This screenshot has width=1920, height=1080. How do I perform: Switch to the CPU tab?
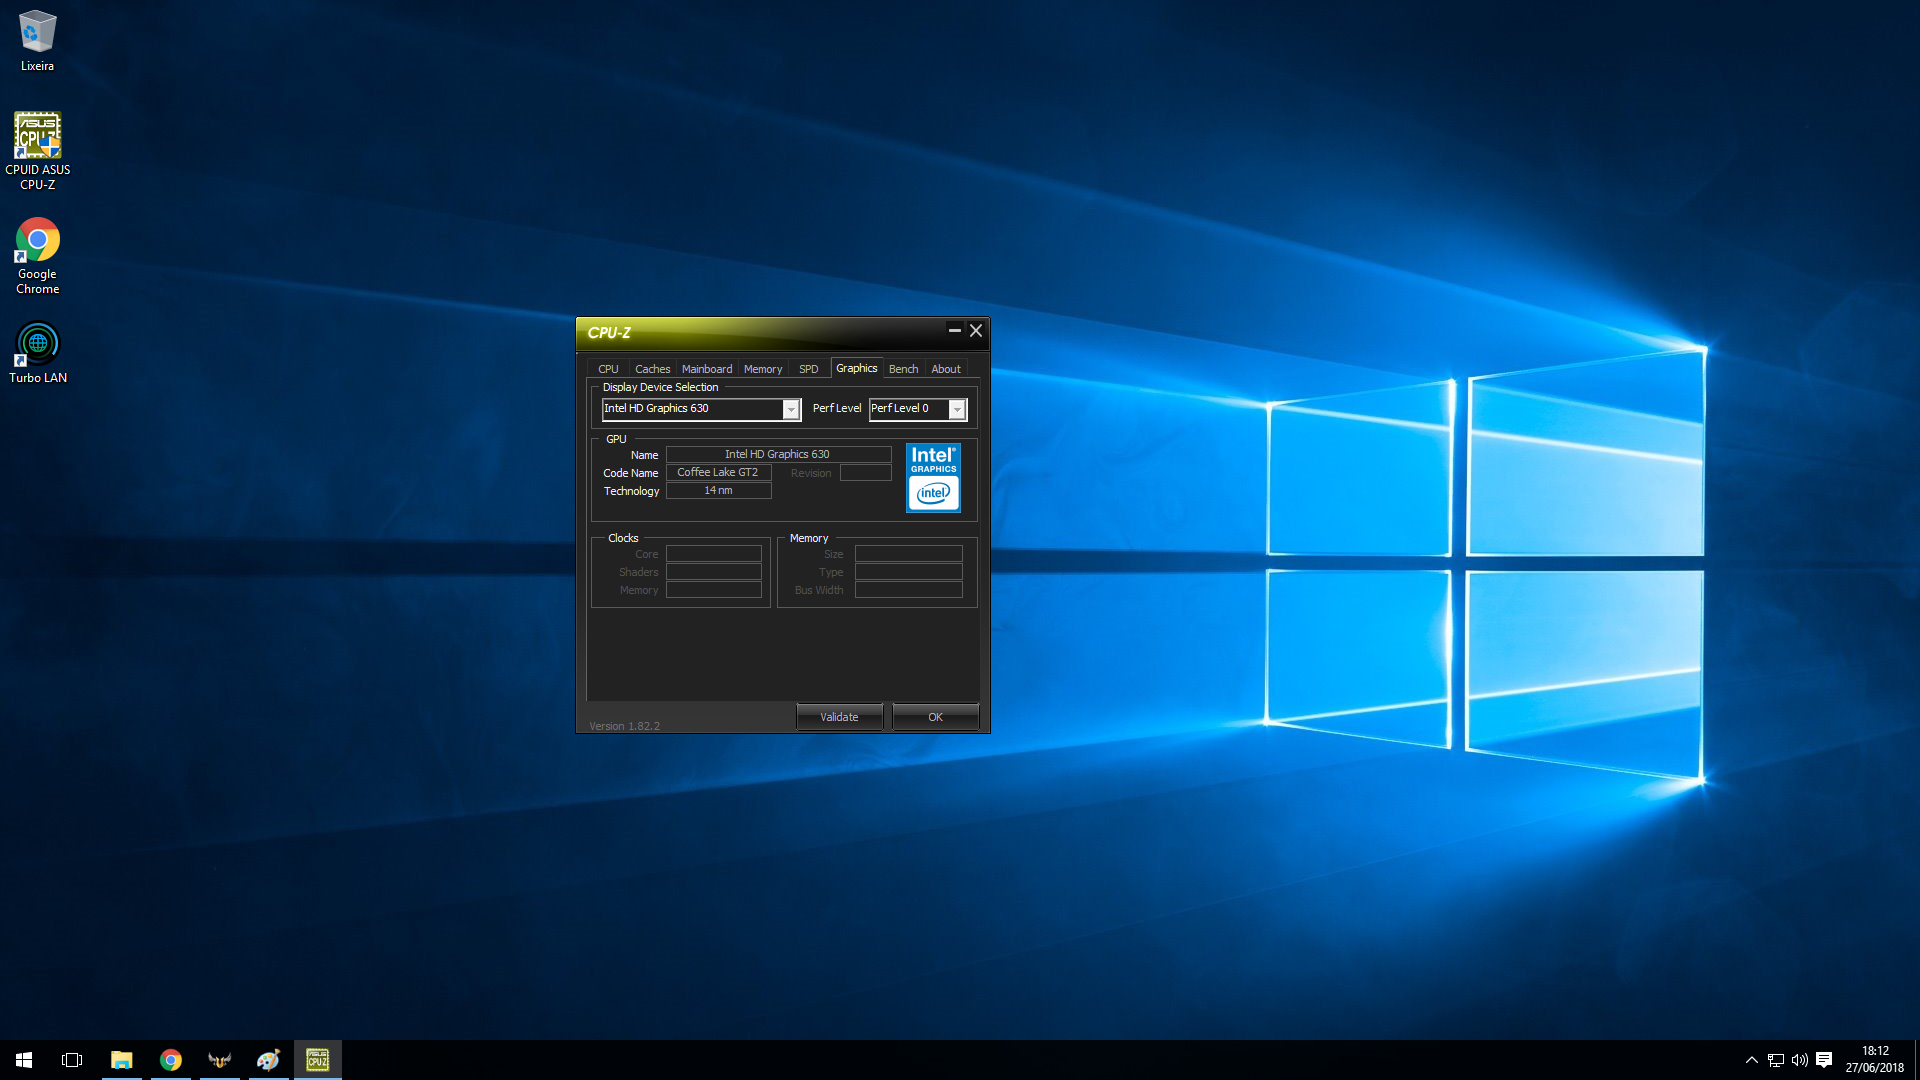pyautogui.click(x=608, y=369)
